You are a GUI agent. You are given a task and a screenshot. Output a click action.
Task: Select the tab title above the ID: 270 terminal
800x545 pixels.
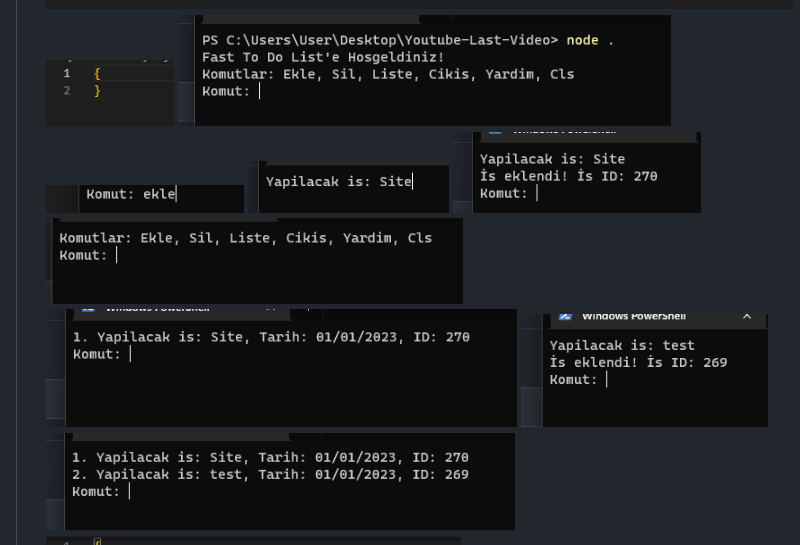564,133
